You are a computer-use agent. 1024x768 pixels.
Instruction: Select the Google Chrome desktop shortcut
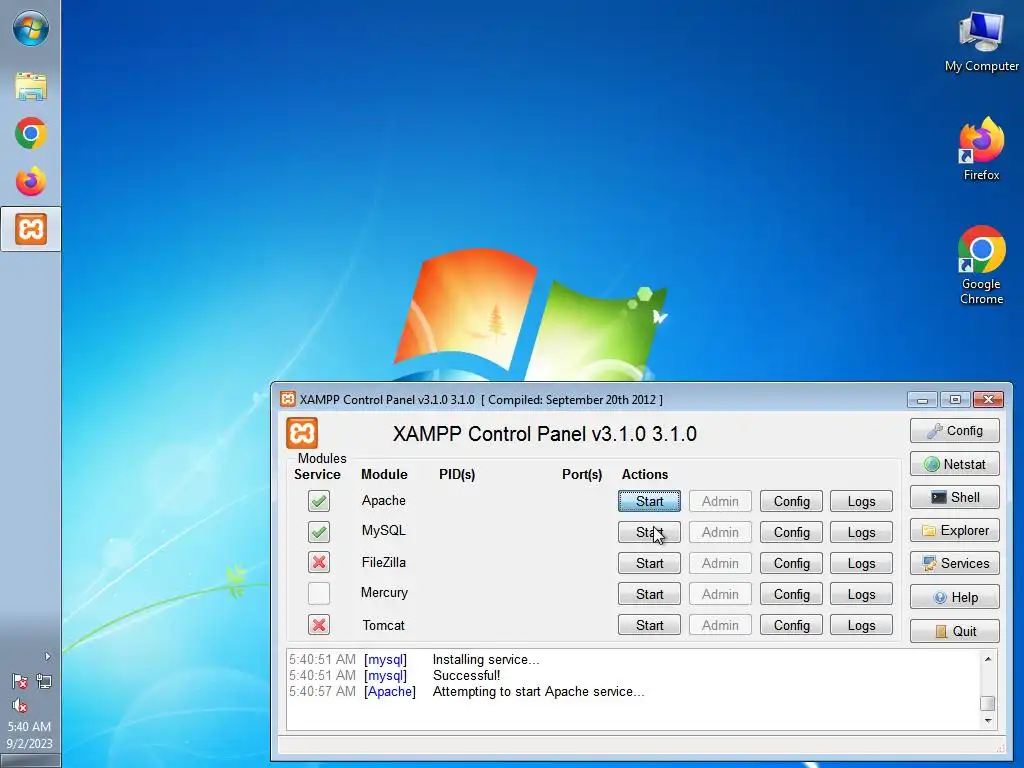pyautogui.click(x=981, y=265)
